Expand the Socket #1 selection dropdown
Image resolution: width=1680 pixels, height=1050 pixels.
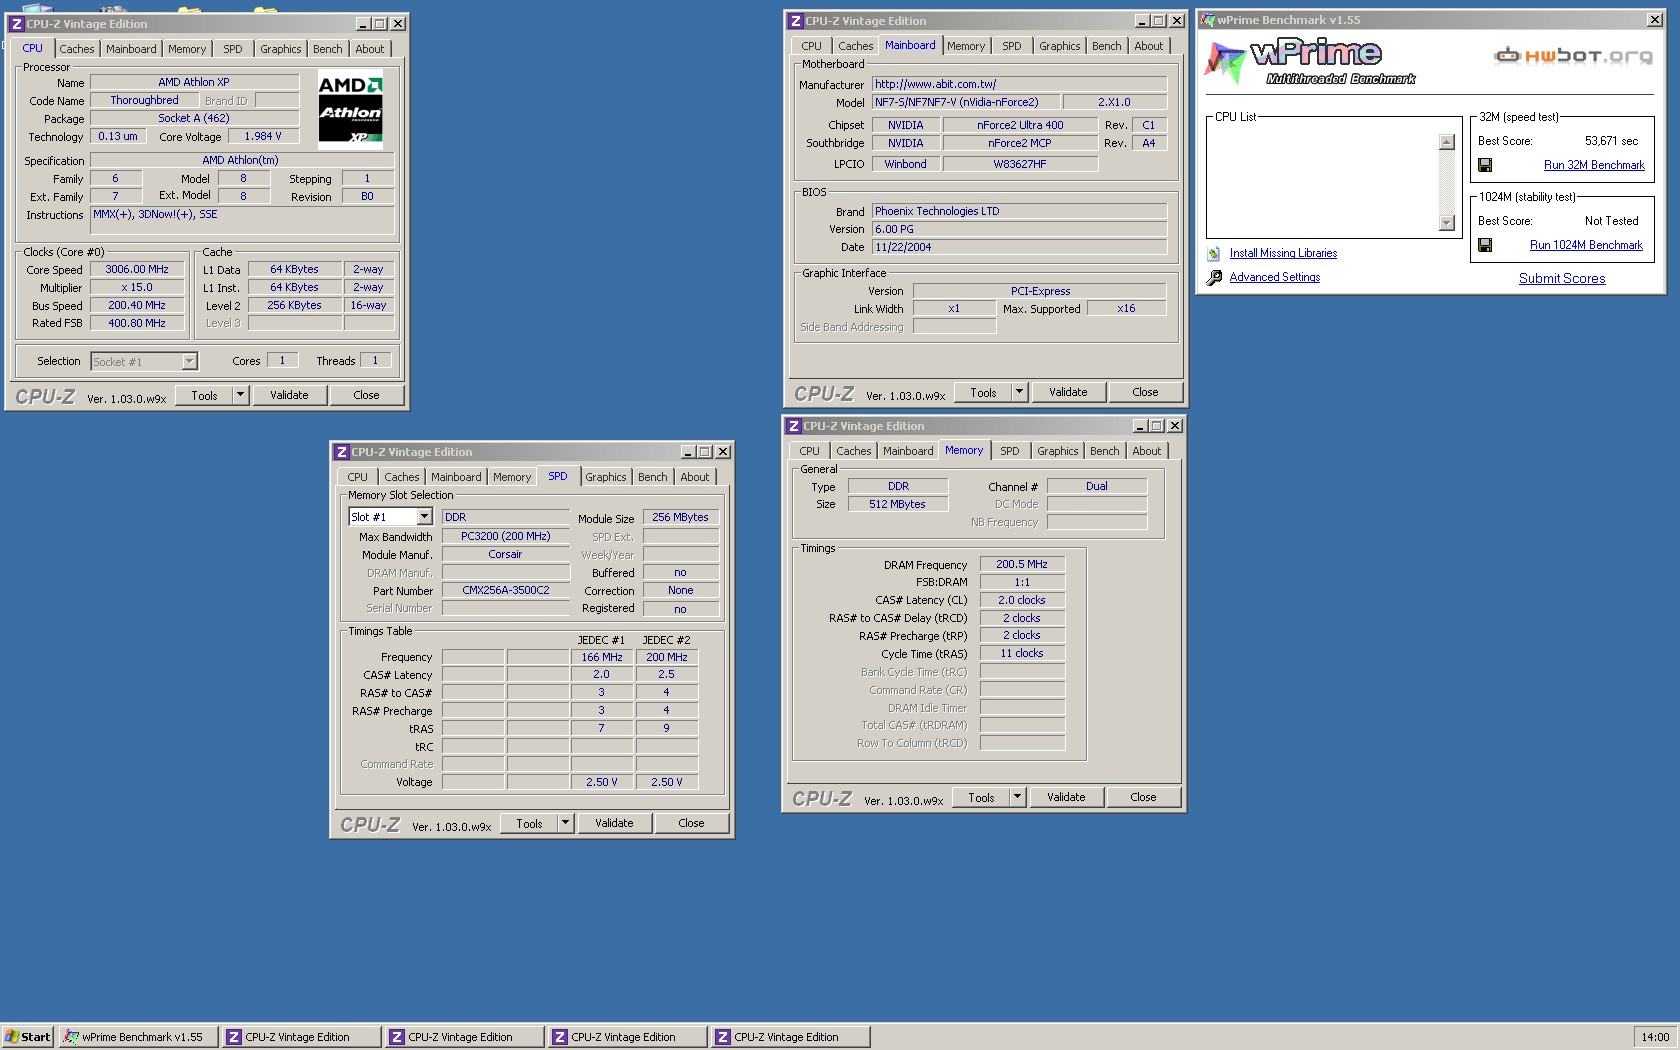point(189,362)
